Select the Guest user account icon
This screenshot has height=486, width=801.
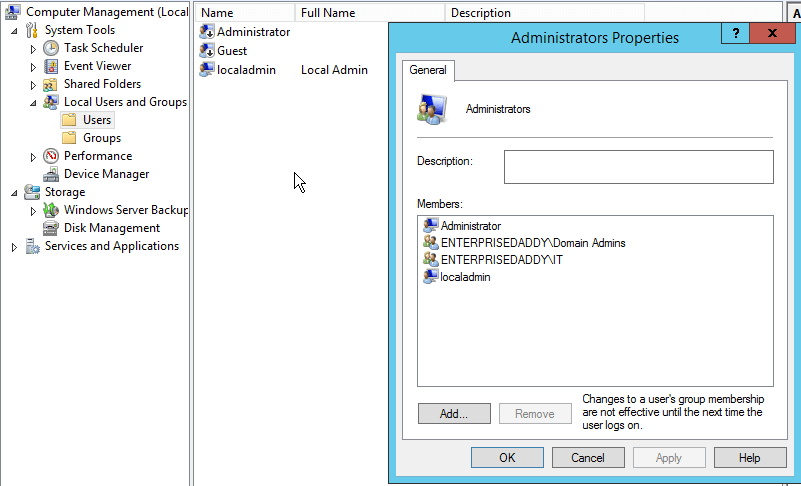click(207, 51)
